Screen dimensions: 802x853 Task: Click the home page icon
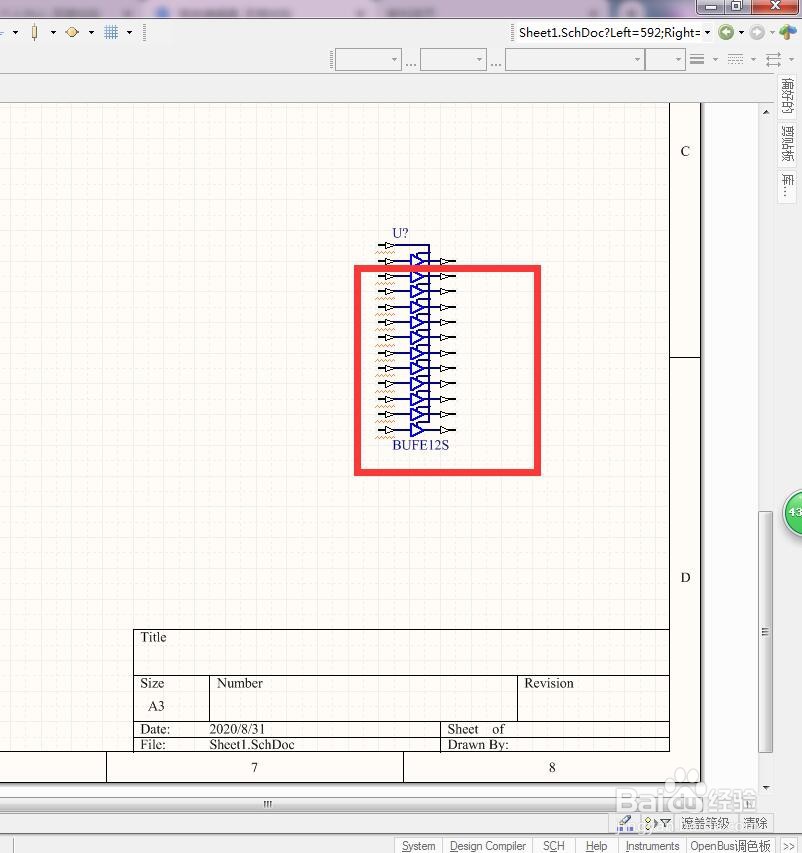pos(788,33)
